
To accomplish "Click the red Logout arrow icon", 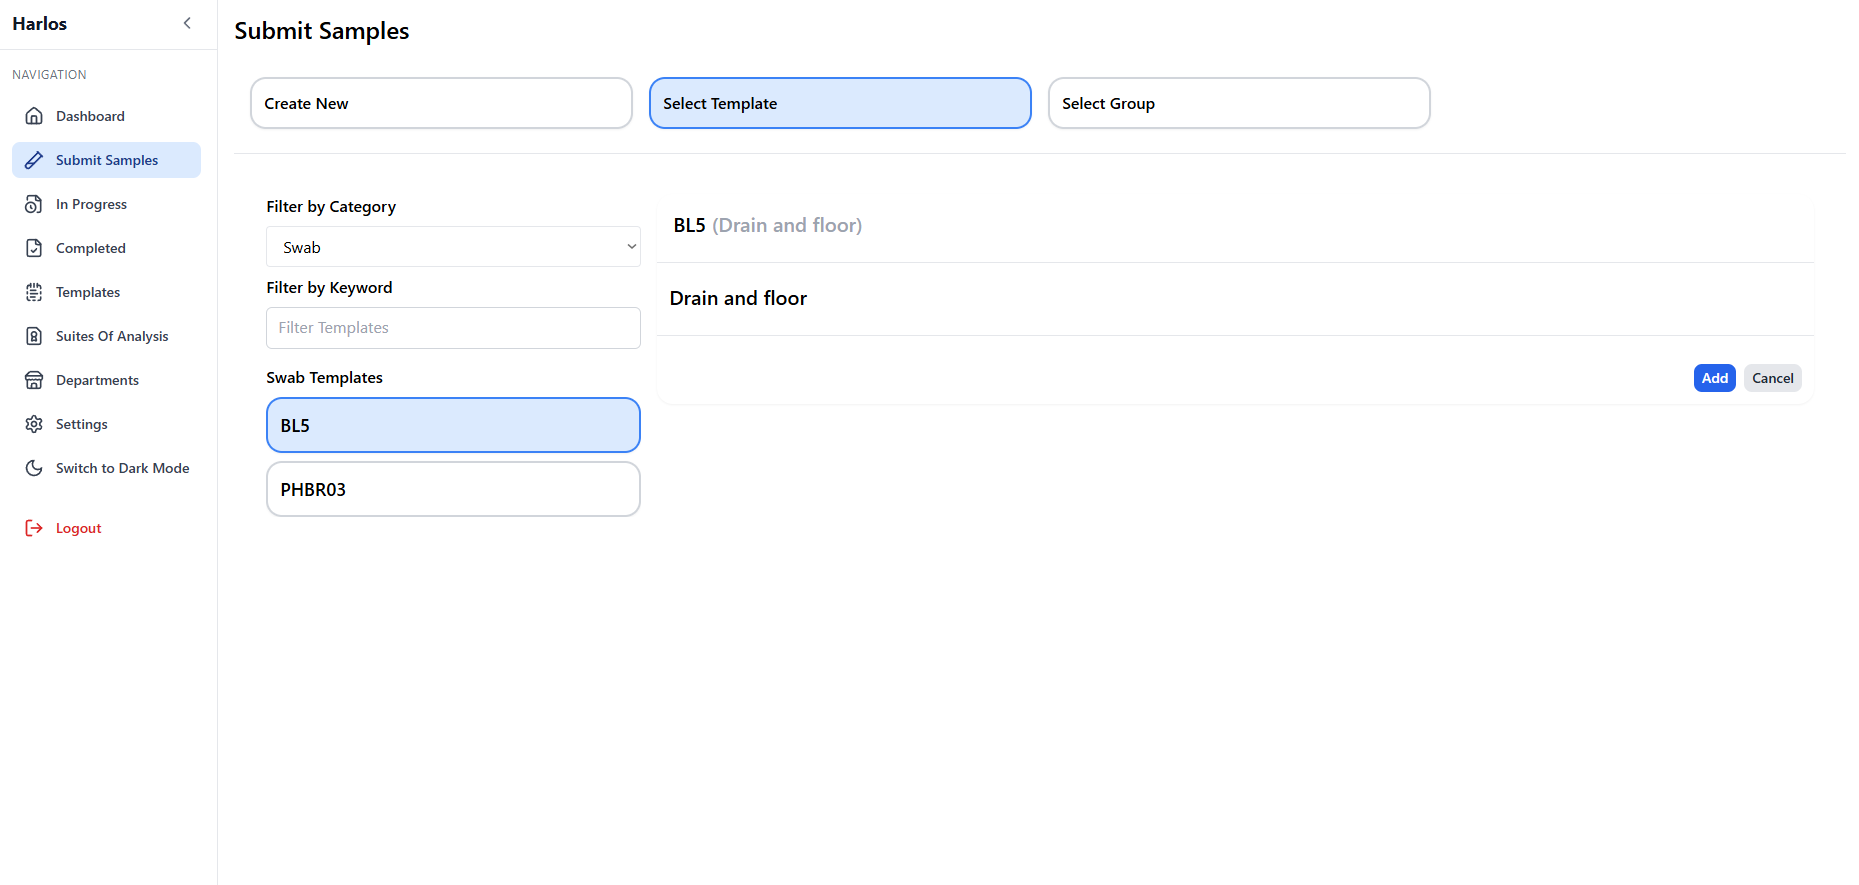I will (x=34, y=528).
